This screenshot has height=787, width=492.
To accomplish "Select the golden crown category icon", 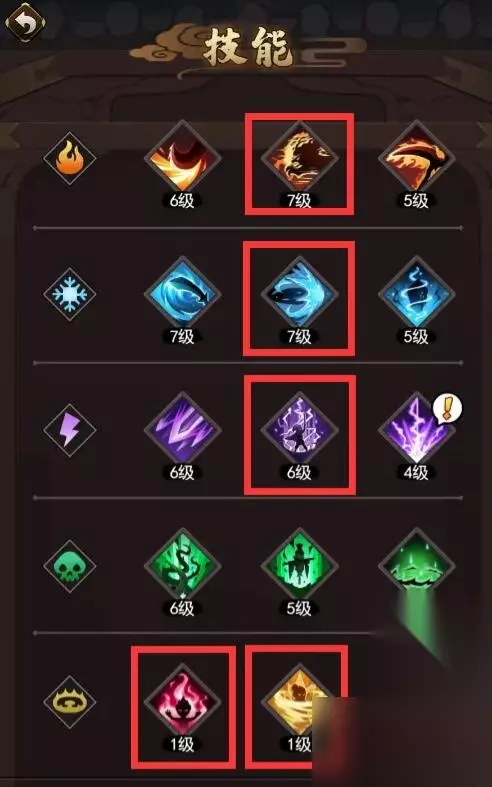I will (x=70, y=702).
